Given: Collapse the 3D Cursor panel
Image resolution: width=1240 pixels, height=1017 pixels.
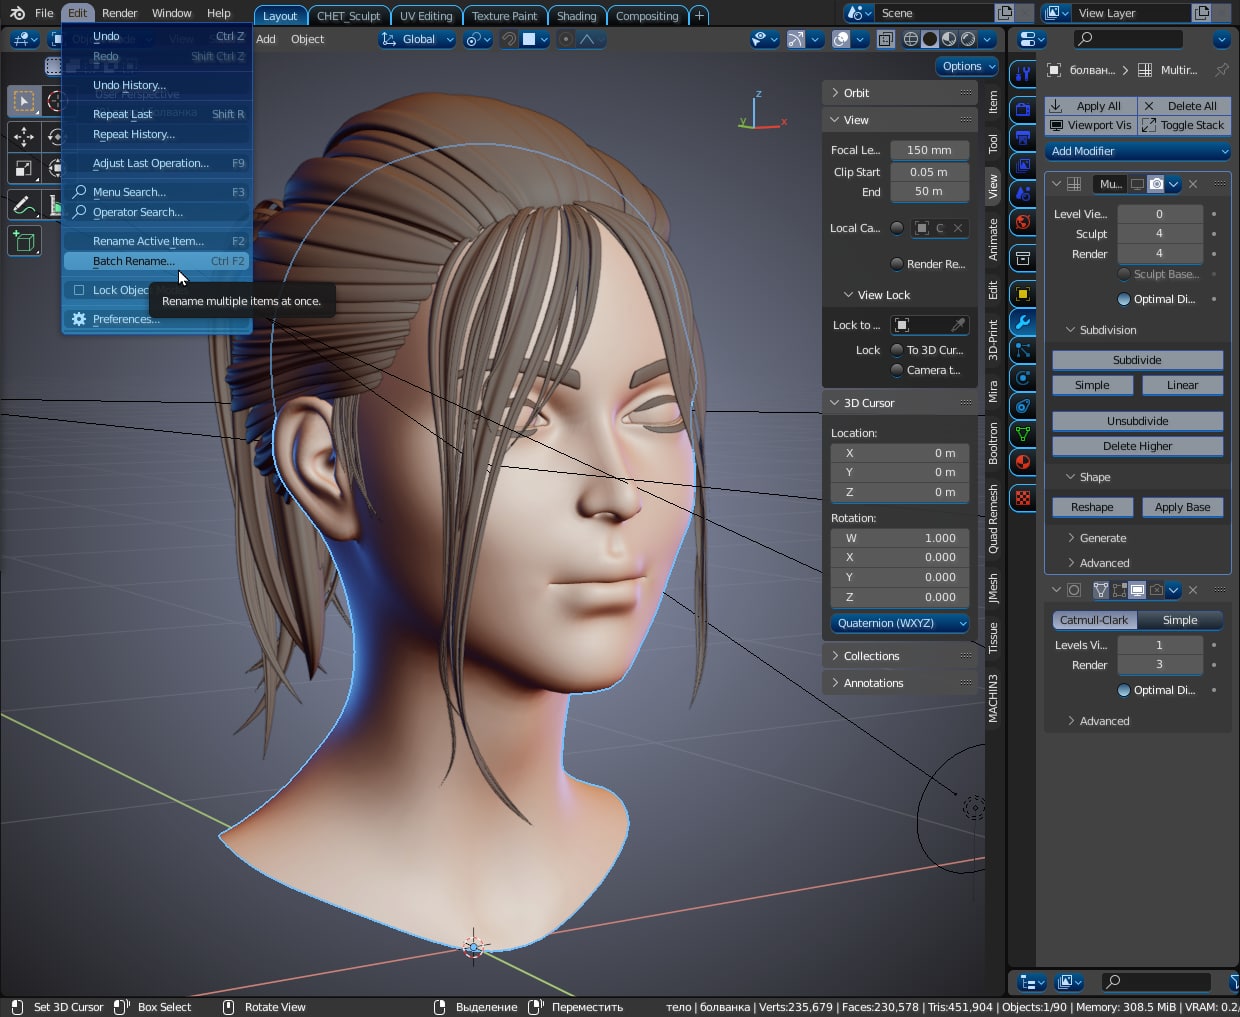Looking at the screenshot, I should [900, 403].
